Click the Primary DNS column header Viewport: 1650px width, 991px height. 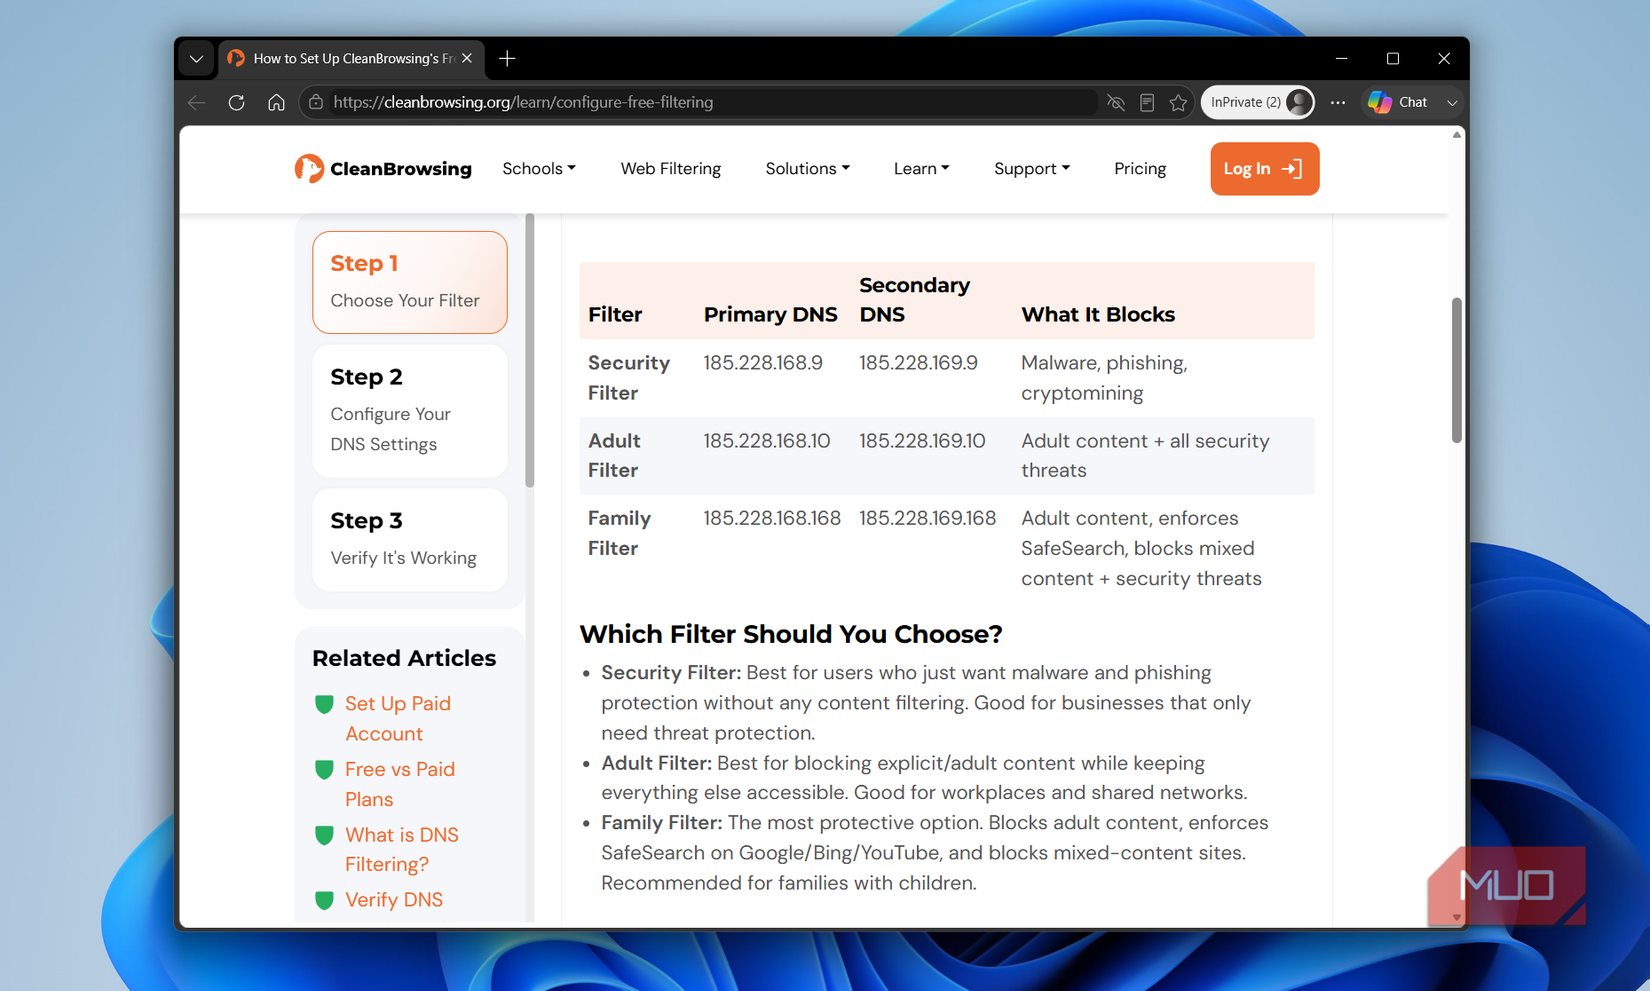771,315
